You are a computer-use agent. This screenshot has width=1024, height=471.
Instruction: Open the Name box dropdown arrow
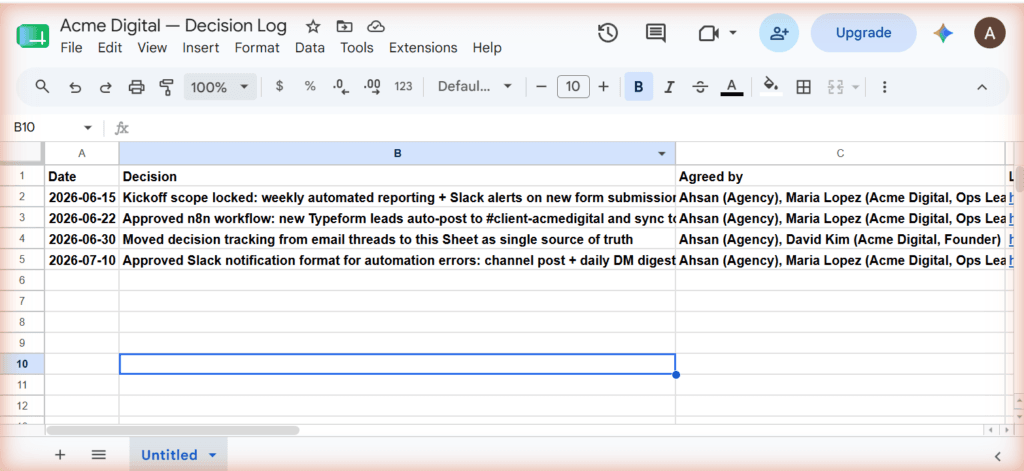88,128
